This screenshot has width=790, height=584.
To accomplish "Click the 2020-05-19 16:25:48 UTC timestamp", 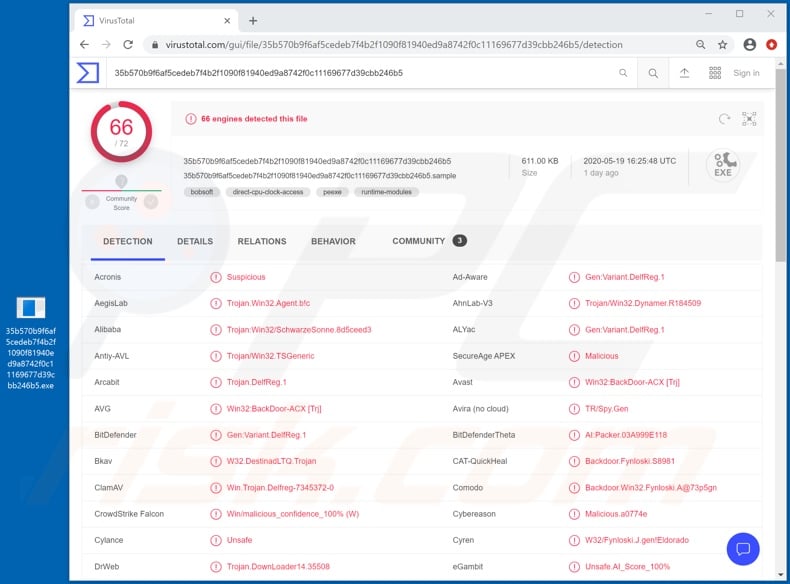I will coord(630,161).
